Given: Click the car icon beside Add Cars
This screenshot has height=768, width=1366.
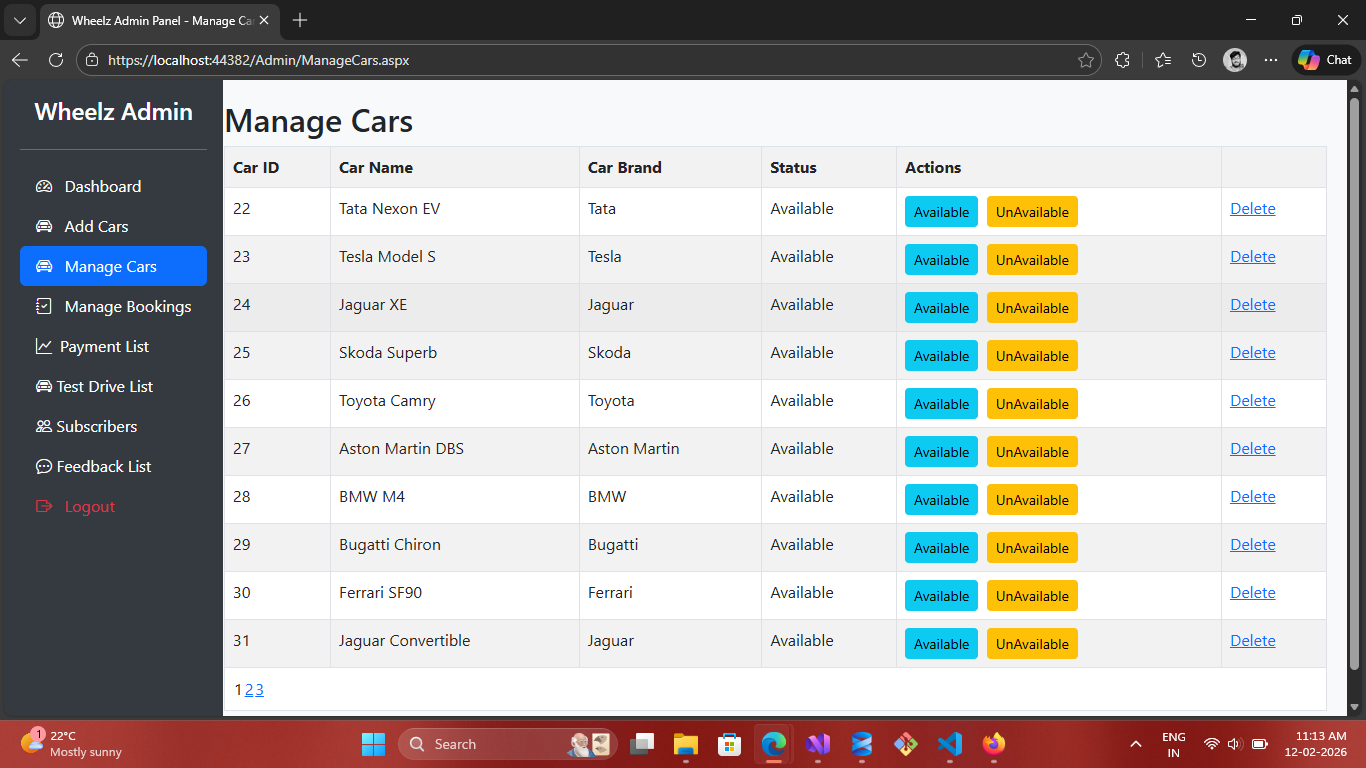Looking at the screenshot, I should point(44,227).
